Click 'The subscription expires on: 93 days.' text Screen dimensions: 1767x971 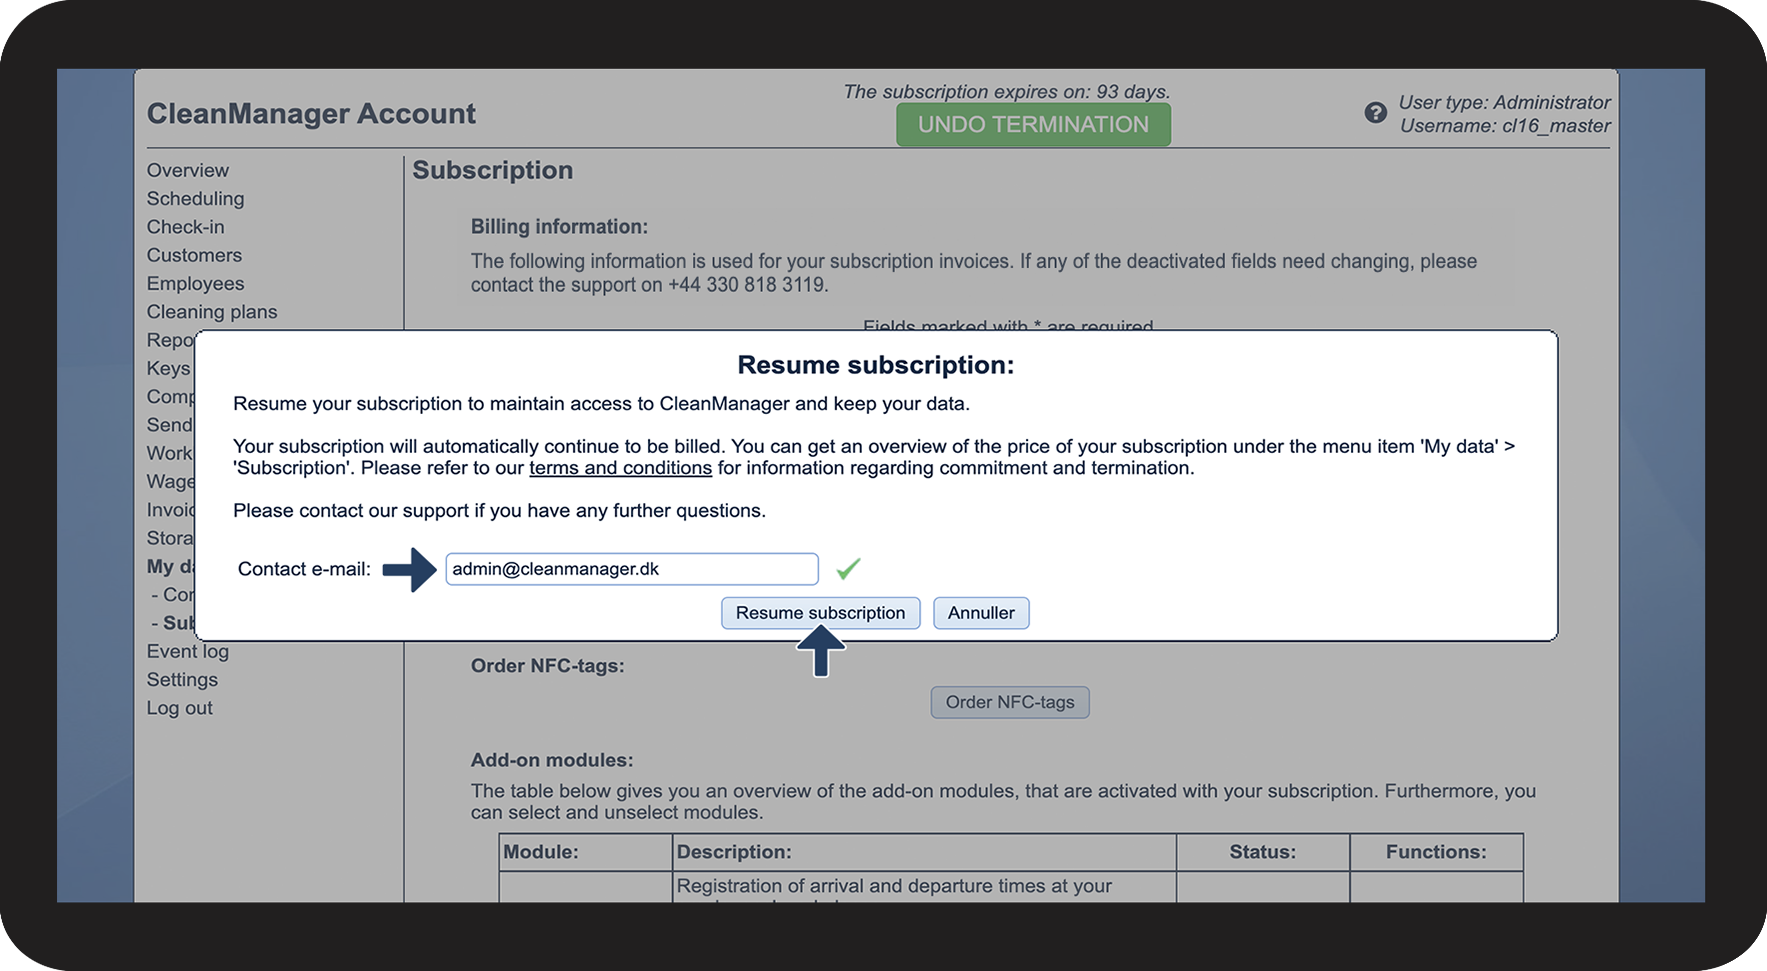click(x=1007, y=92)
